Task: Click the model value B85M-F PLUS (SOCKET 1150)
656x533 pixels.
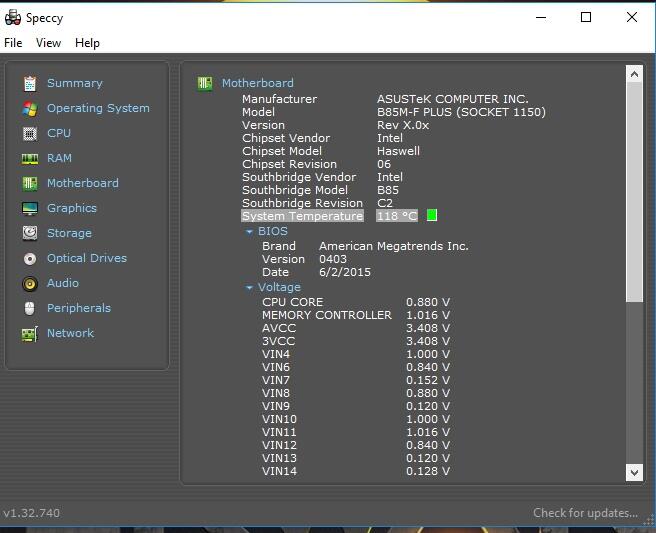Action: (461, 112)
